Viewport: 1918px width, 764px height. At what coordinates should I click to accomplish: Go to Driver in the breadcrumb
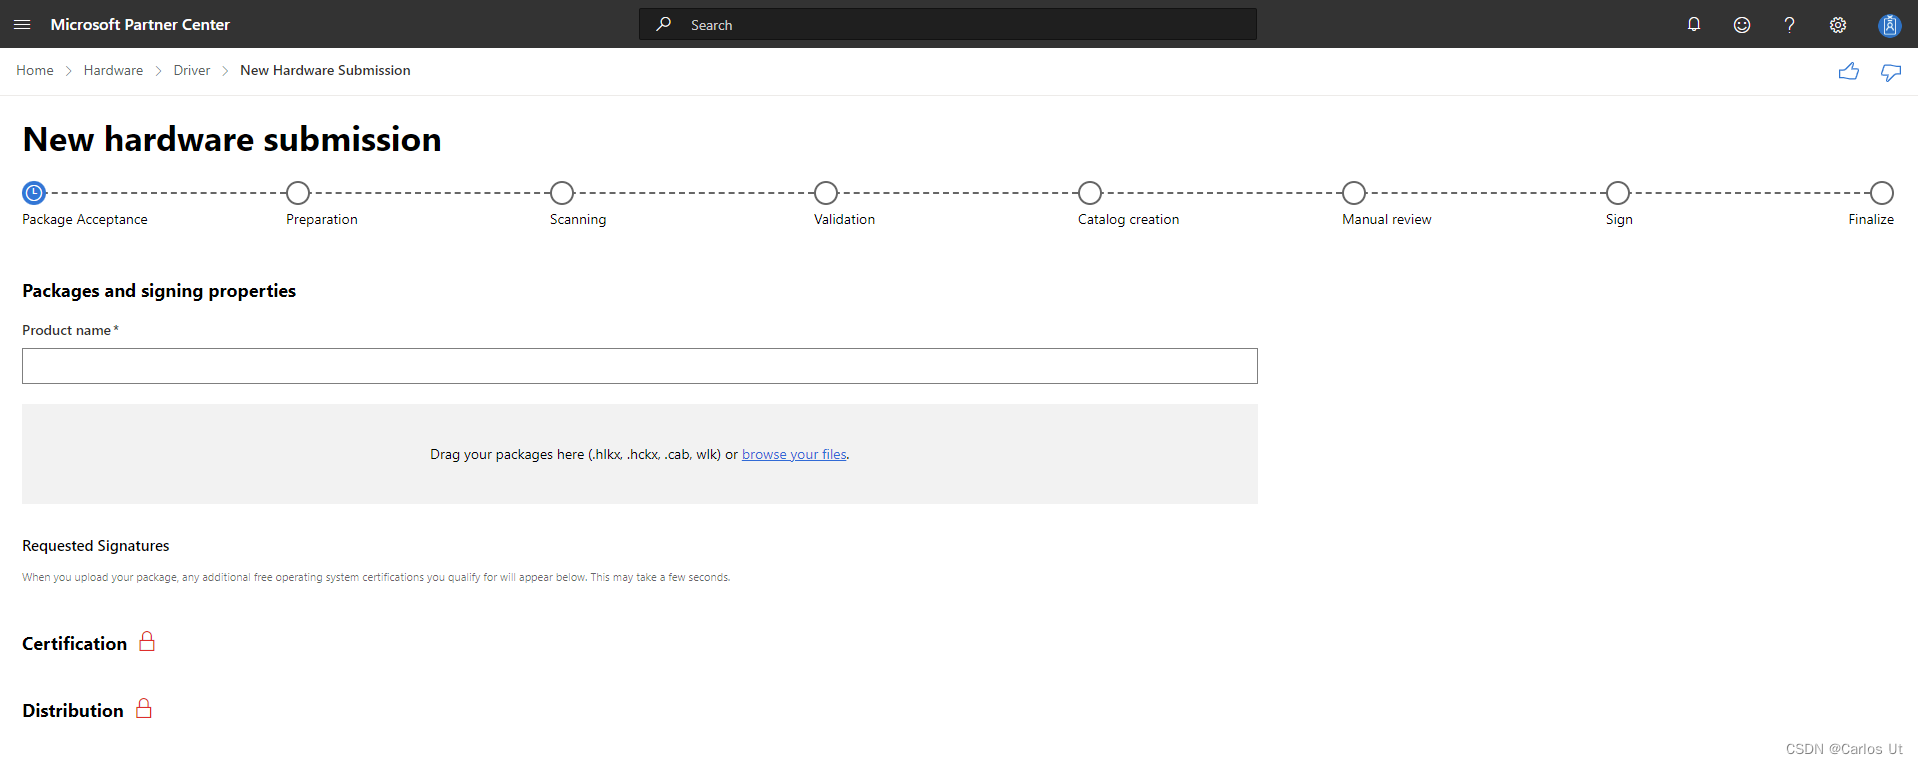192,70
